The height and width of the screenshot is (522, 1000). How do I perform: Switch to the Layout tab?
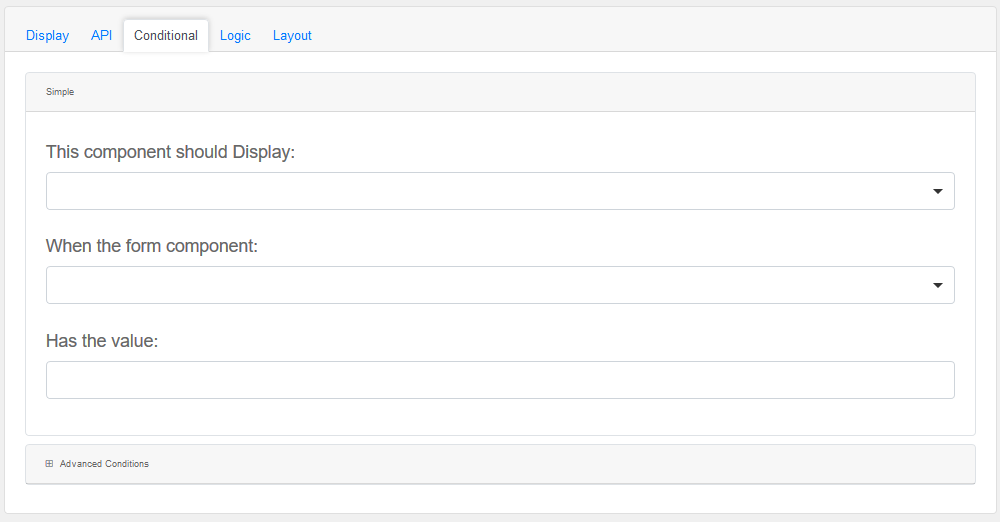point(292,35)
